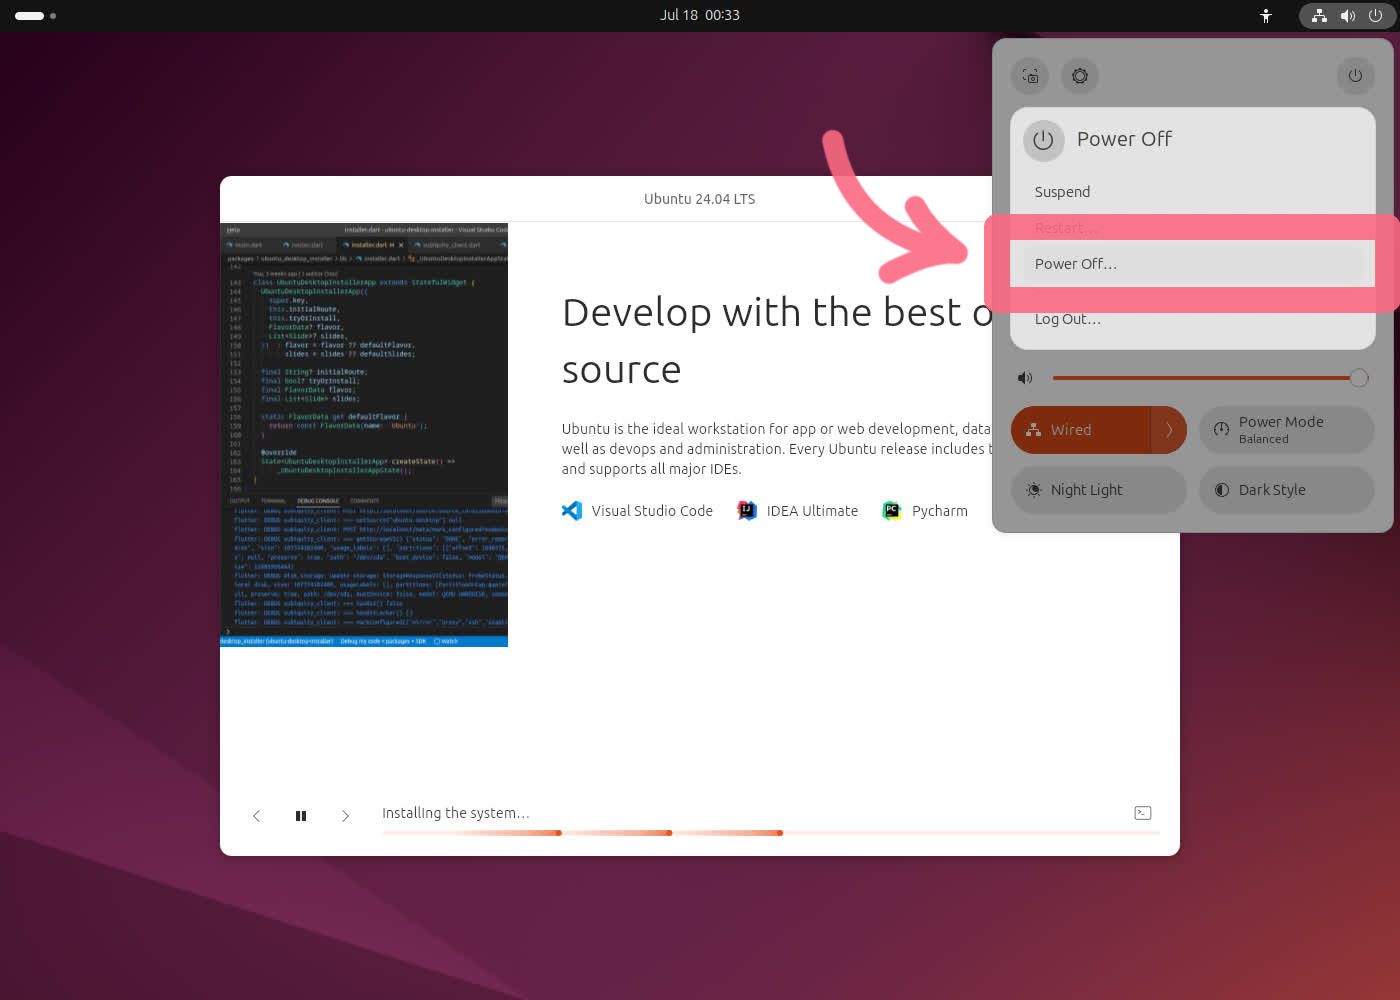Click the Visual Studio Code icon
The width and height of the screenshot is (1400, 1000).
[x=572, y=511]
